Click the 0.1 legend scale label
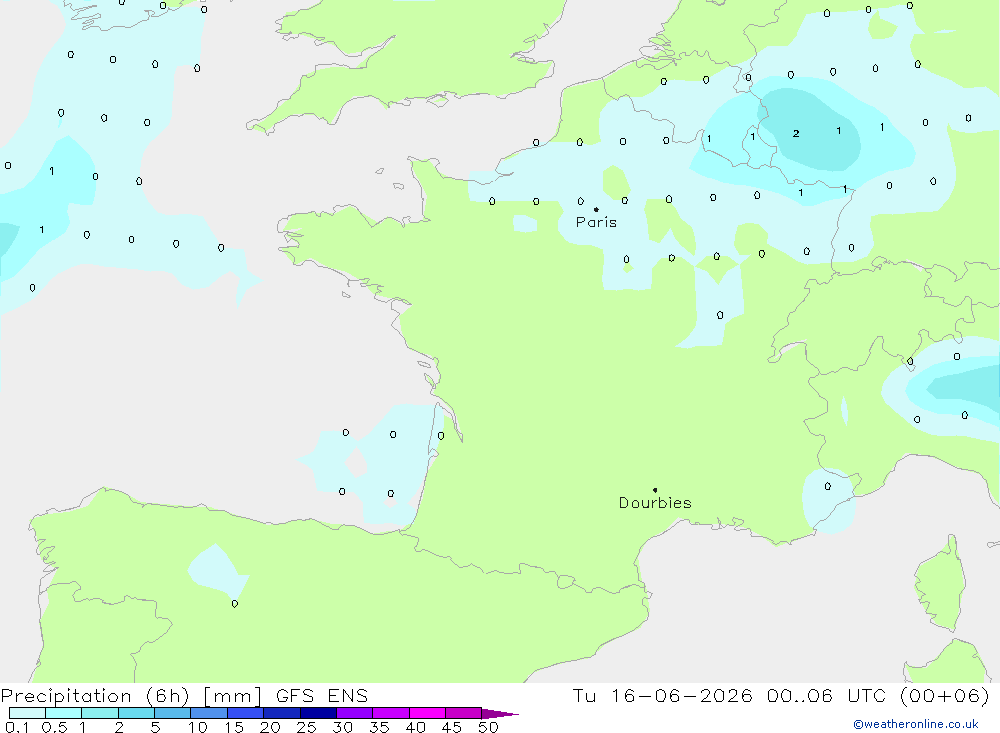 [17, 727]
